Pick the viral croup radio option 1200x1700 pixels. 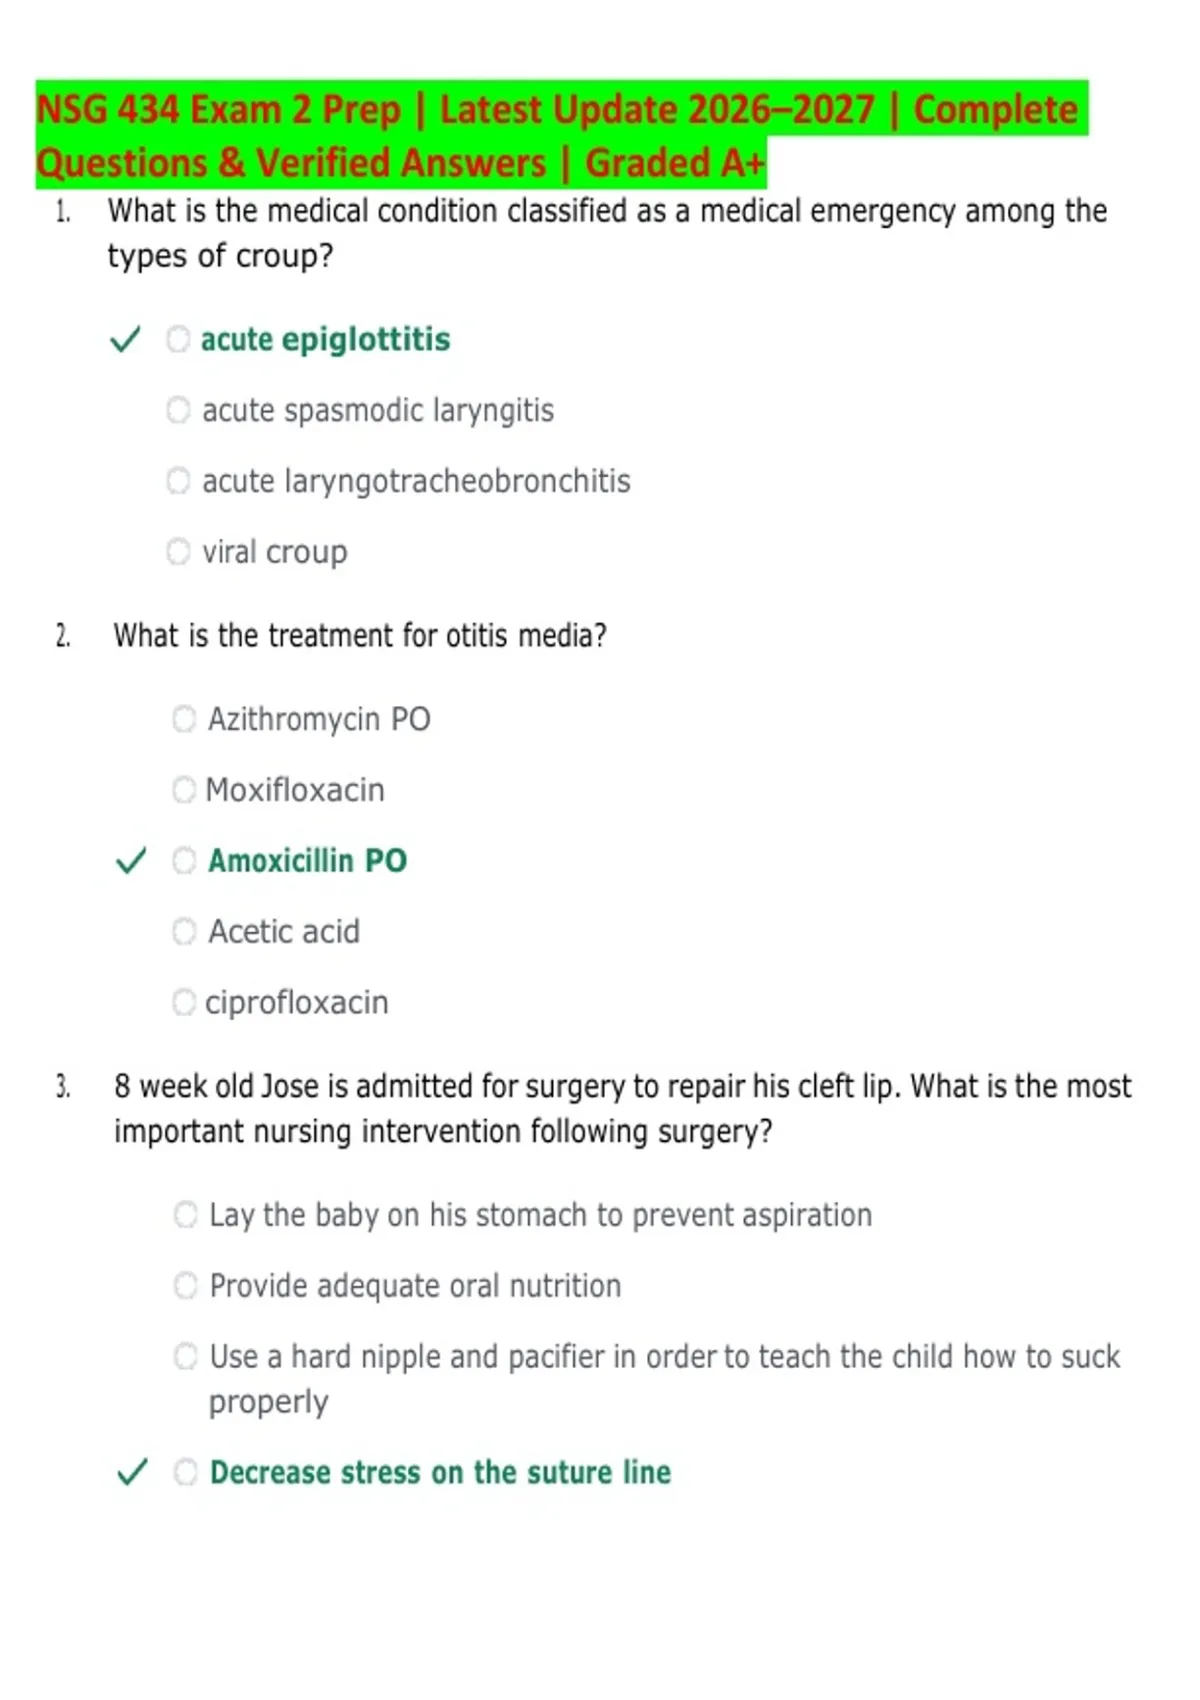[178, 551]
